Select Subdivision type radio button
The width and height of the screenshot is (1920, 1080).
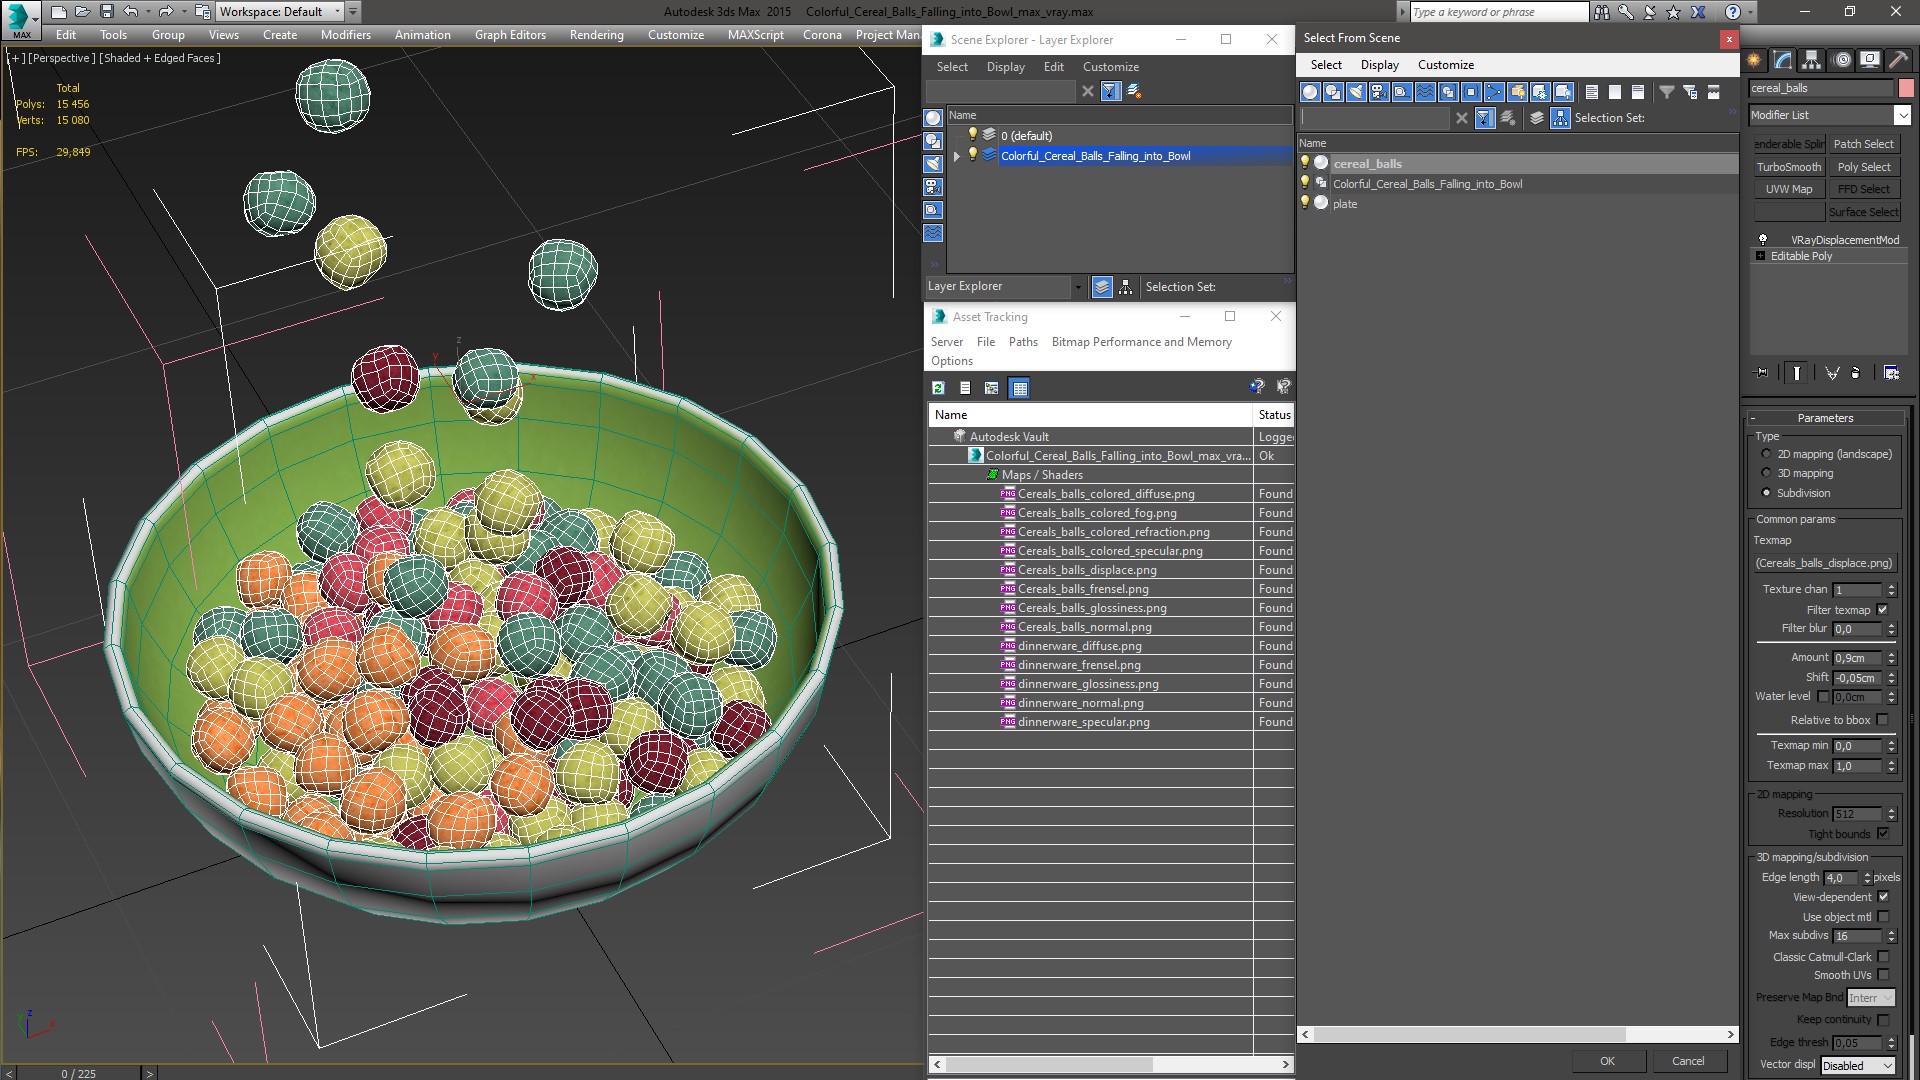(1766, 493)
